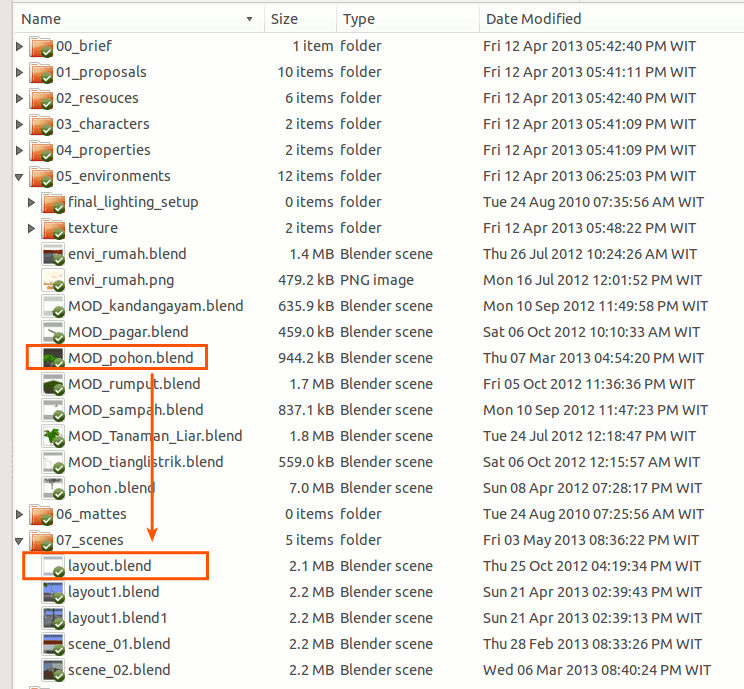Viewport: 744px width, 689px height.
Task: Click the 7.0 MB size of pohon .blend
Action: pos(311,488)
